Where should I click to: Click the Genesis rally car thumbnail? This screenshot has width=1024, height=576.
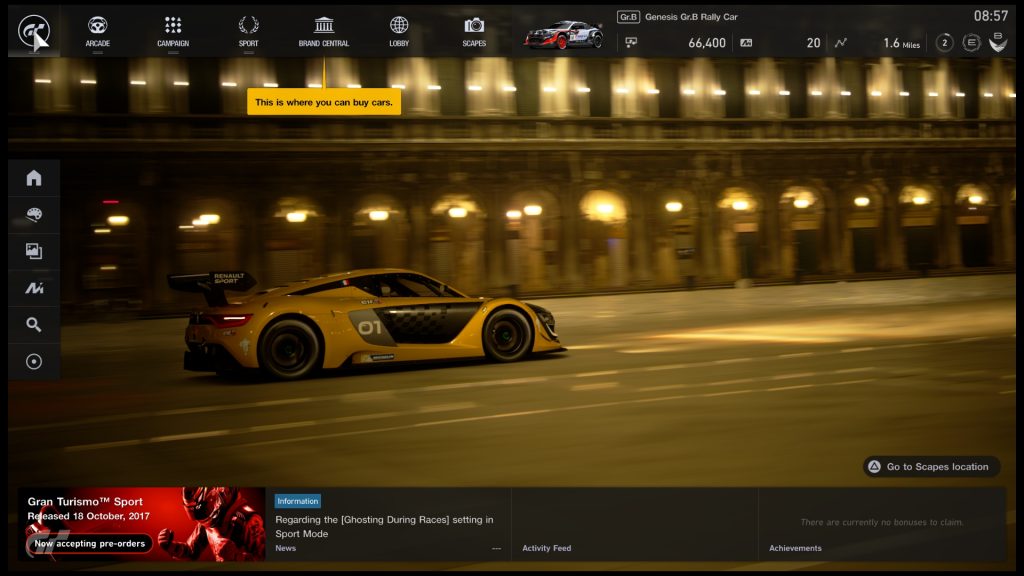[563, 35]
